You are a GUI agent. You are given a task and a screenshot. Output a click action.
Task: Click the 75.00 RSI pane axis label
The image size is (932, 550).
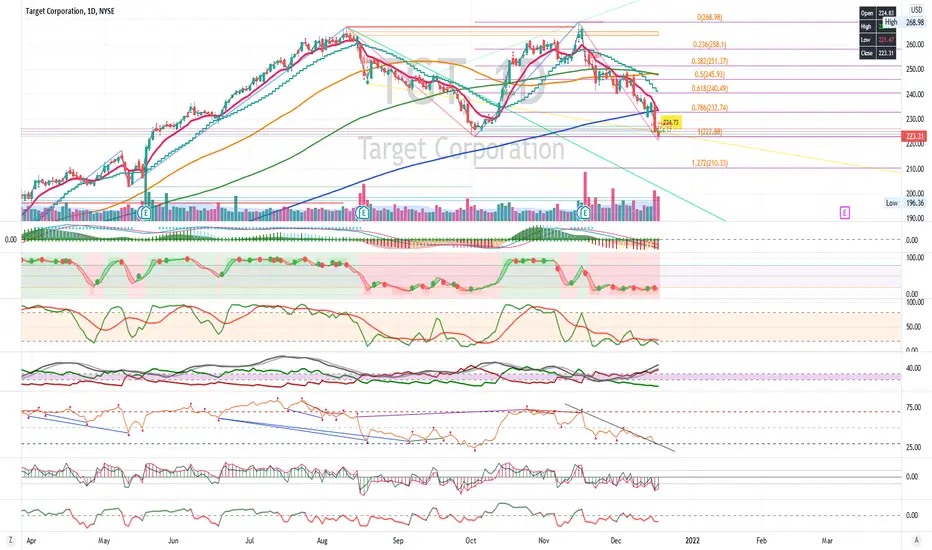pyautogui.click(x=915, y=408)
